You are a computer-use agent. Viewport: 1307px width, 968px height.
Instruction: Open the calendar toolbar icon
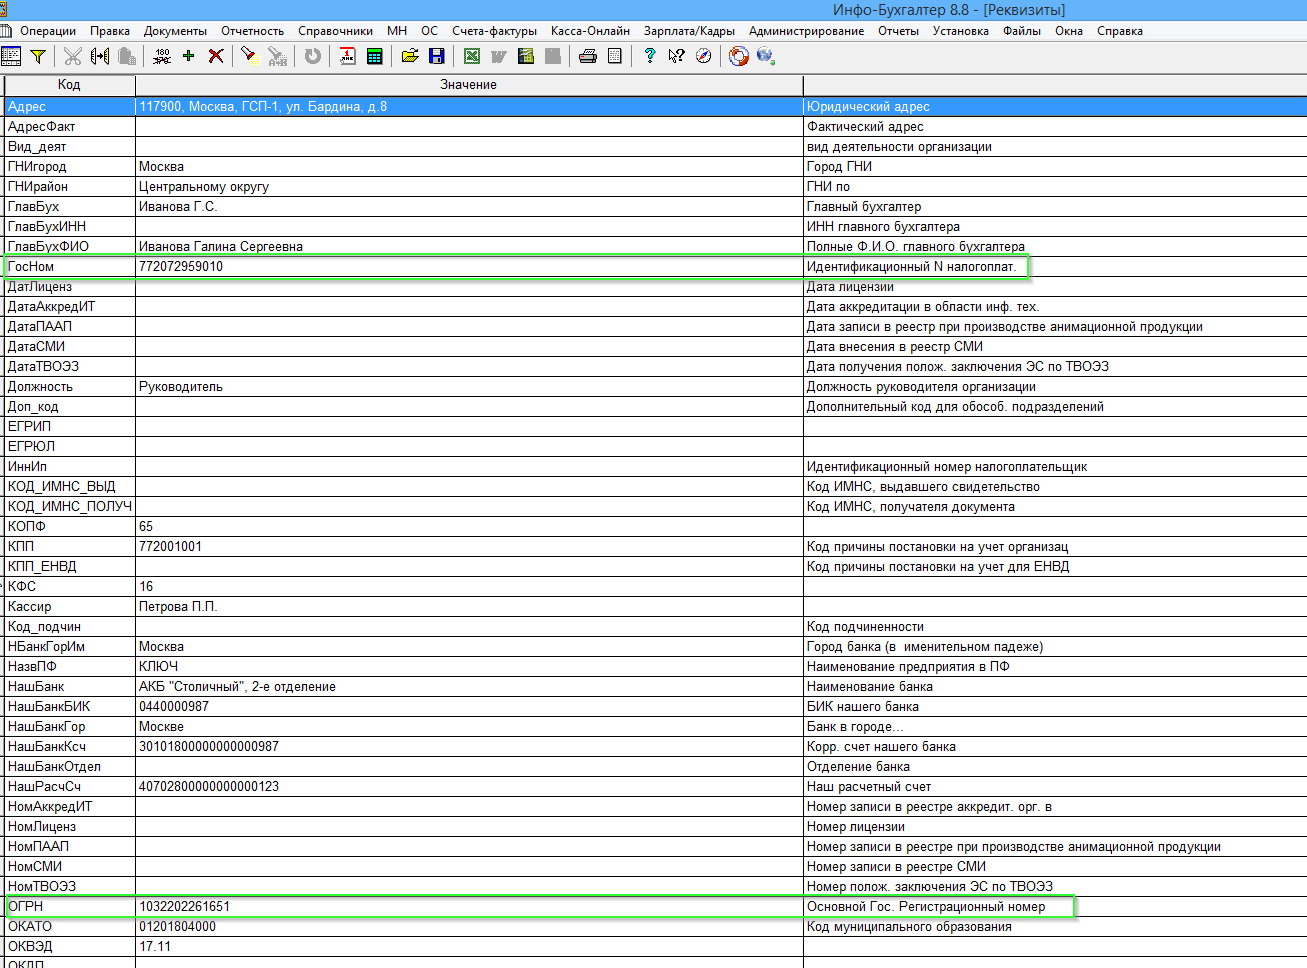[x=347, y=56]
